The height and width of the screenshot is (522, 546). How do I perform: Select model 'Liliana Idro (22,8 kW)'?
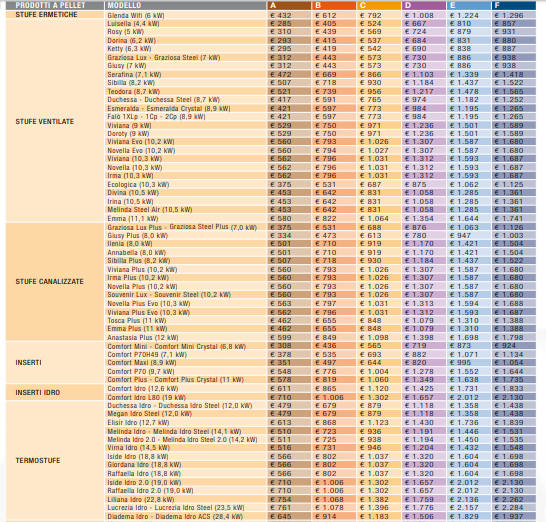(x=141, y=500)
